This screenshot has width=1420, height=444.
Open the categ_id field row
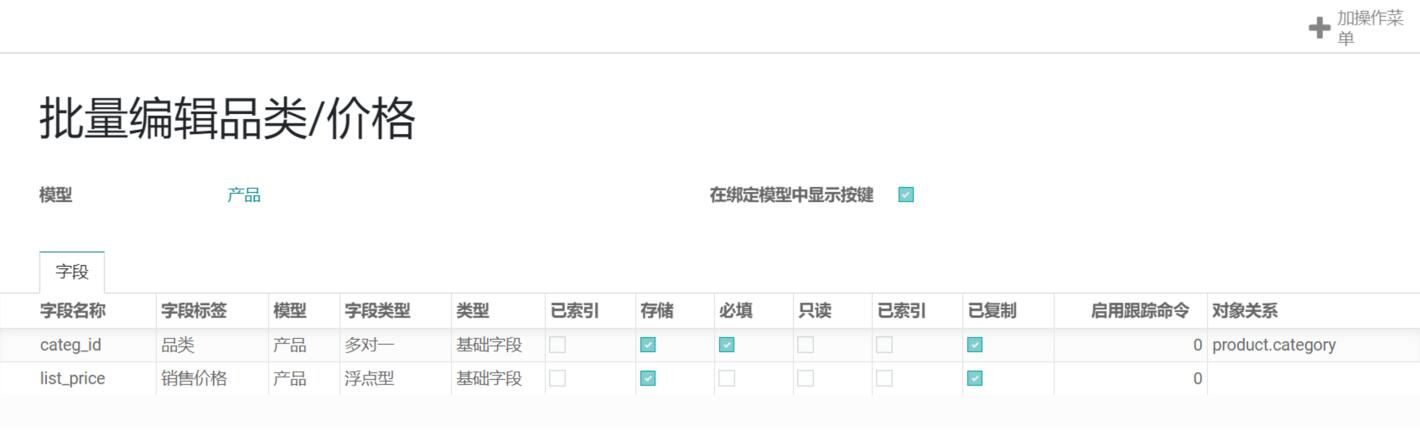pyautogui.click(x=70, y=345)
